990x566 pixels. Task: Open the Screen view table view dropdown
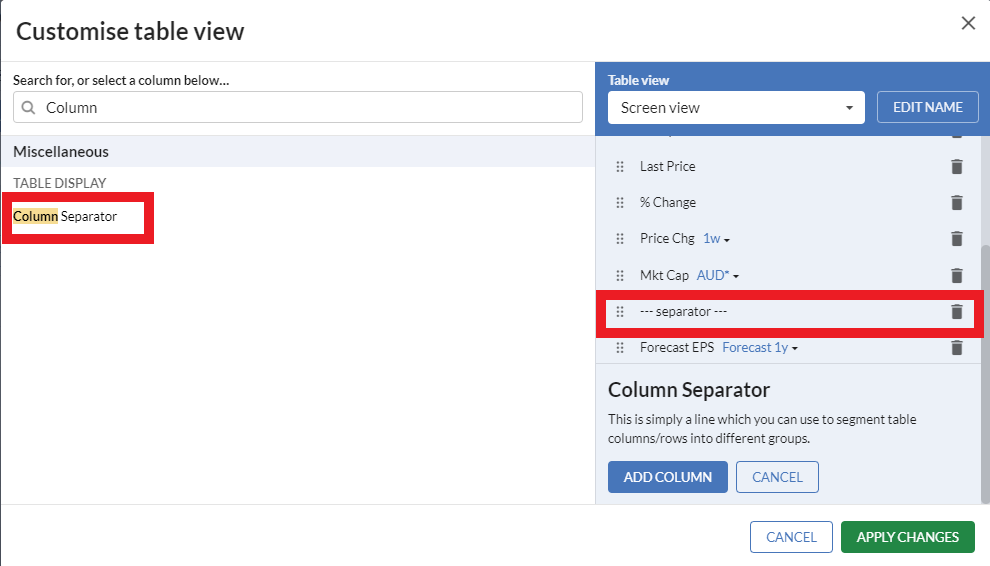tap(736, 107)
